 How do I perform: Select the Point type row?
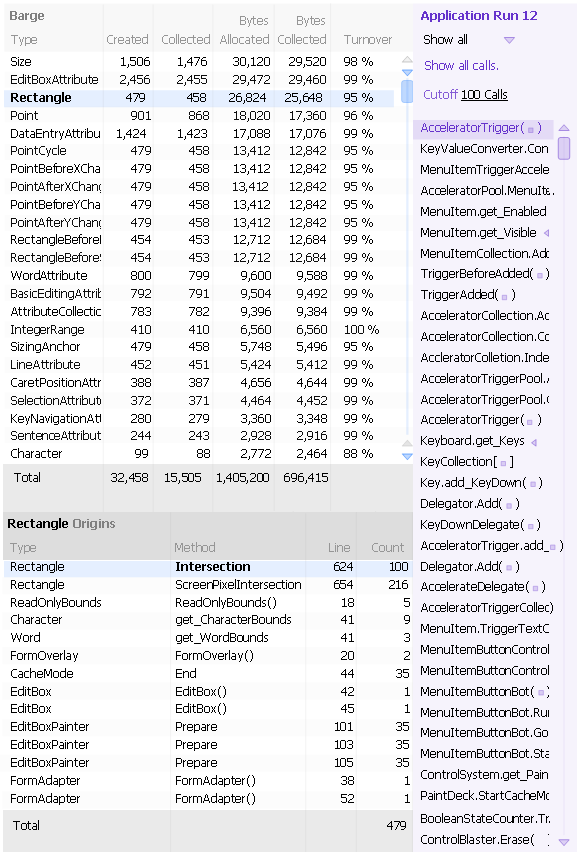199,116
